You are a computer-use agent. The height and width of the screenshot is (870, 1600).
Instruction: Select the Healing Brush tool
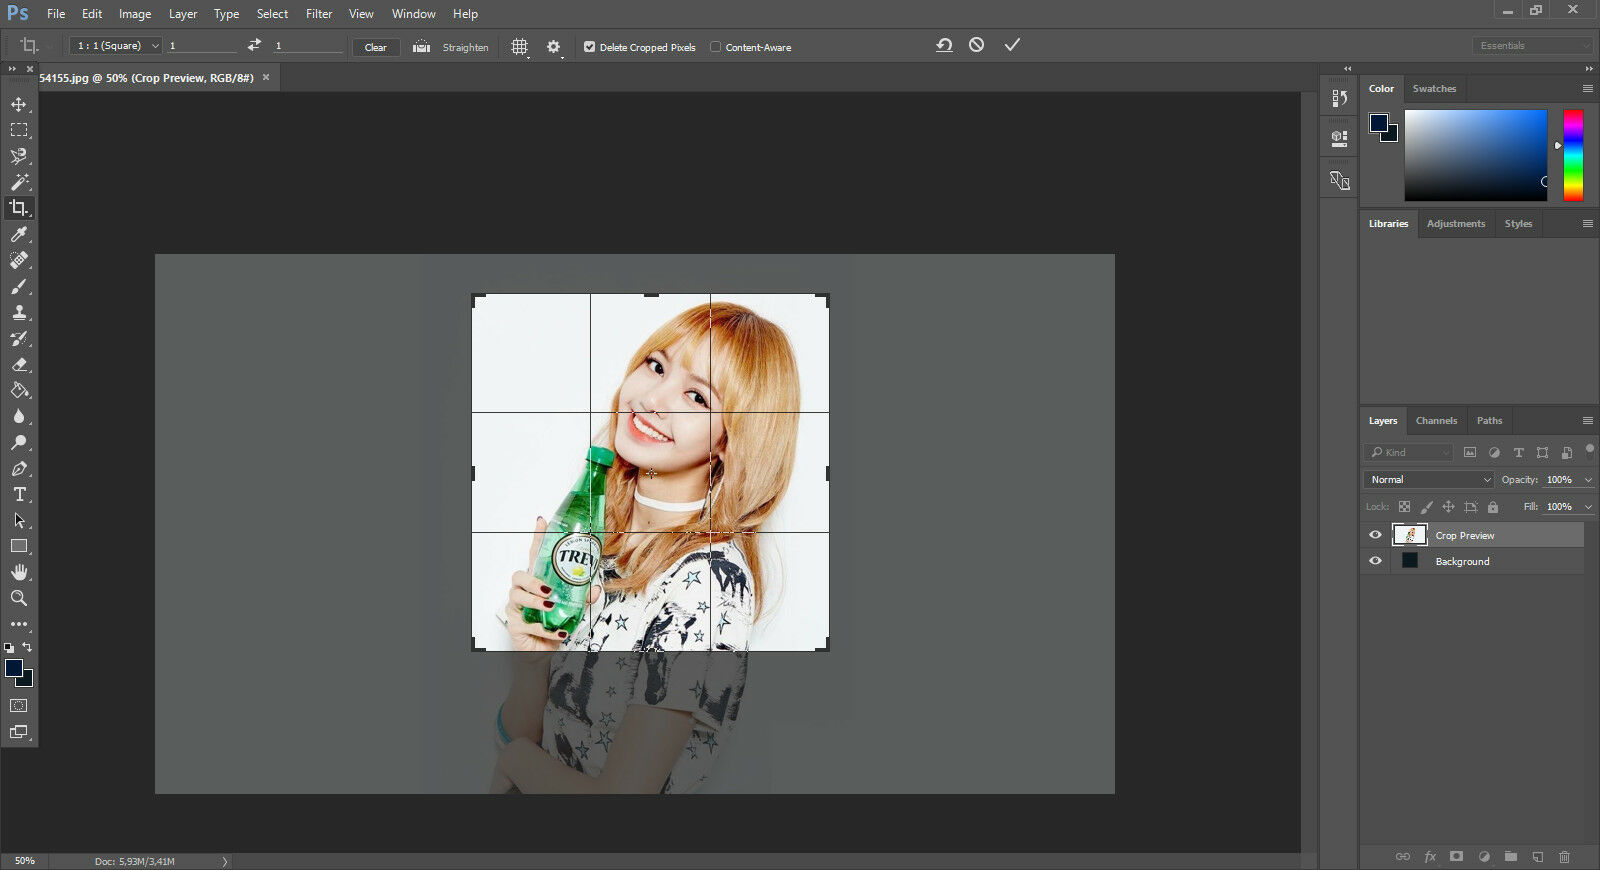coord(19,260)
